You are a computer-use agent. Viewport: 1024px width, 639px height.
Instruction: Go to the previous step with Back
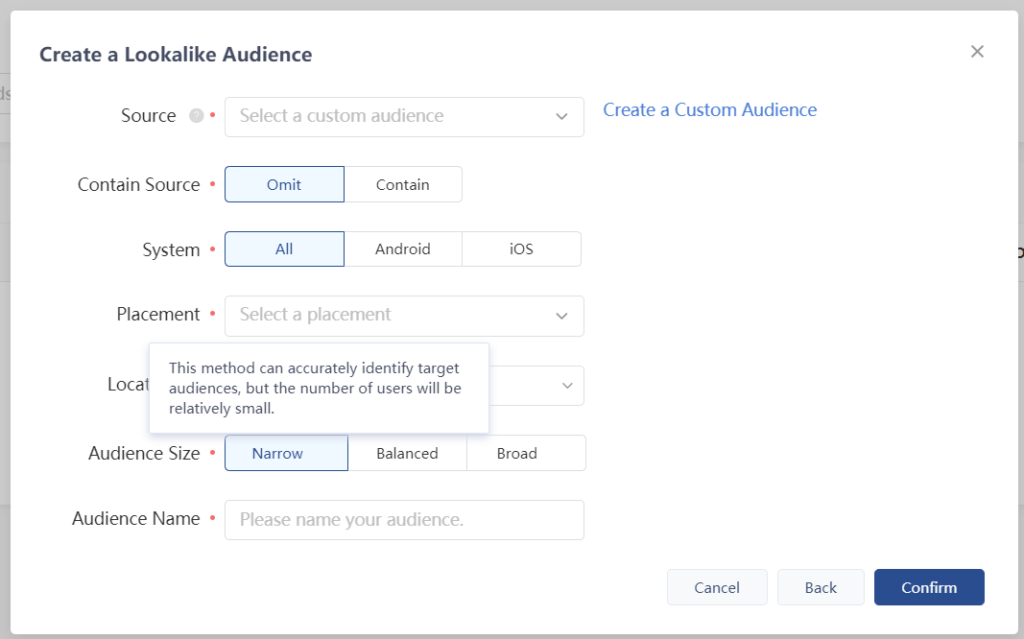click(820, 588)
